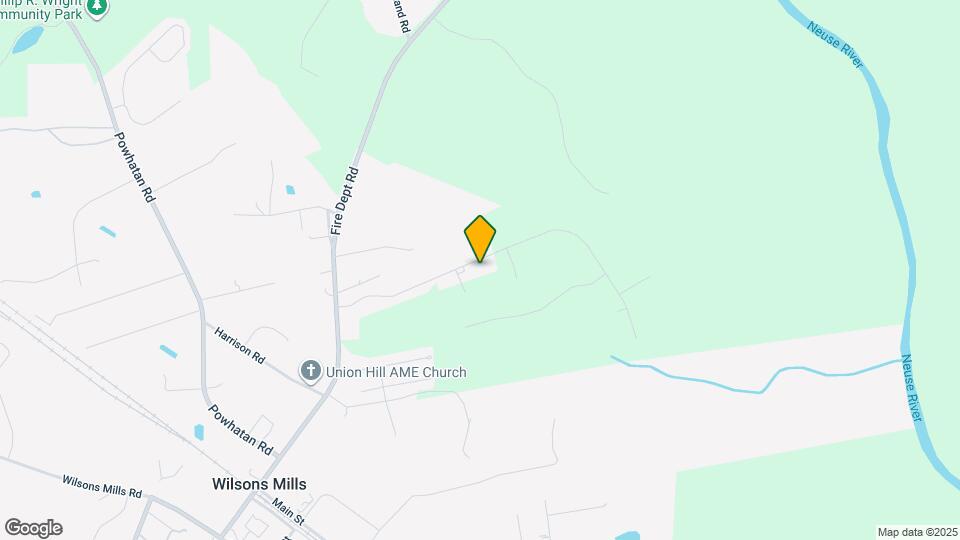Click the orange location marker pin

[x=480, y=239]
